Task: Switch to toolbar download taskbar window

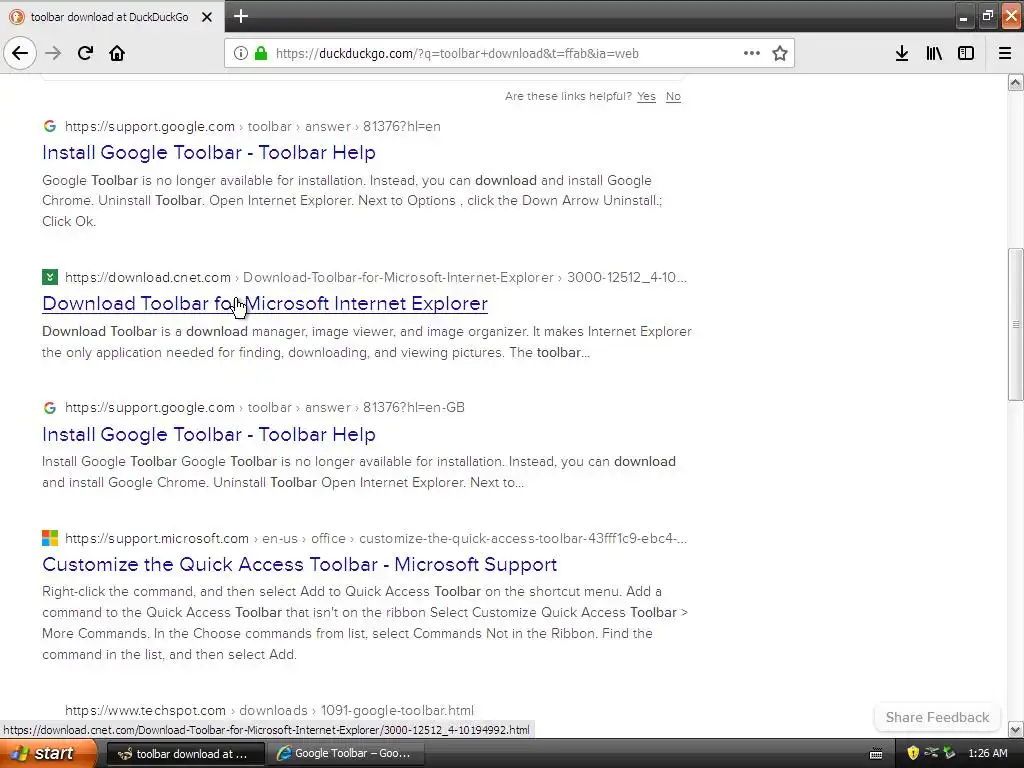Action: coord(185,754)
